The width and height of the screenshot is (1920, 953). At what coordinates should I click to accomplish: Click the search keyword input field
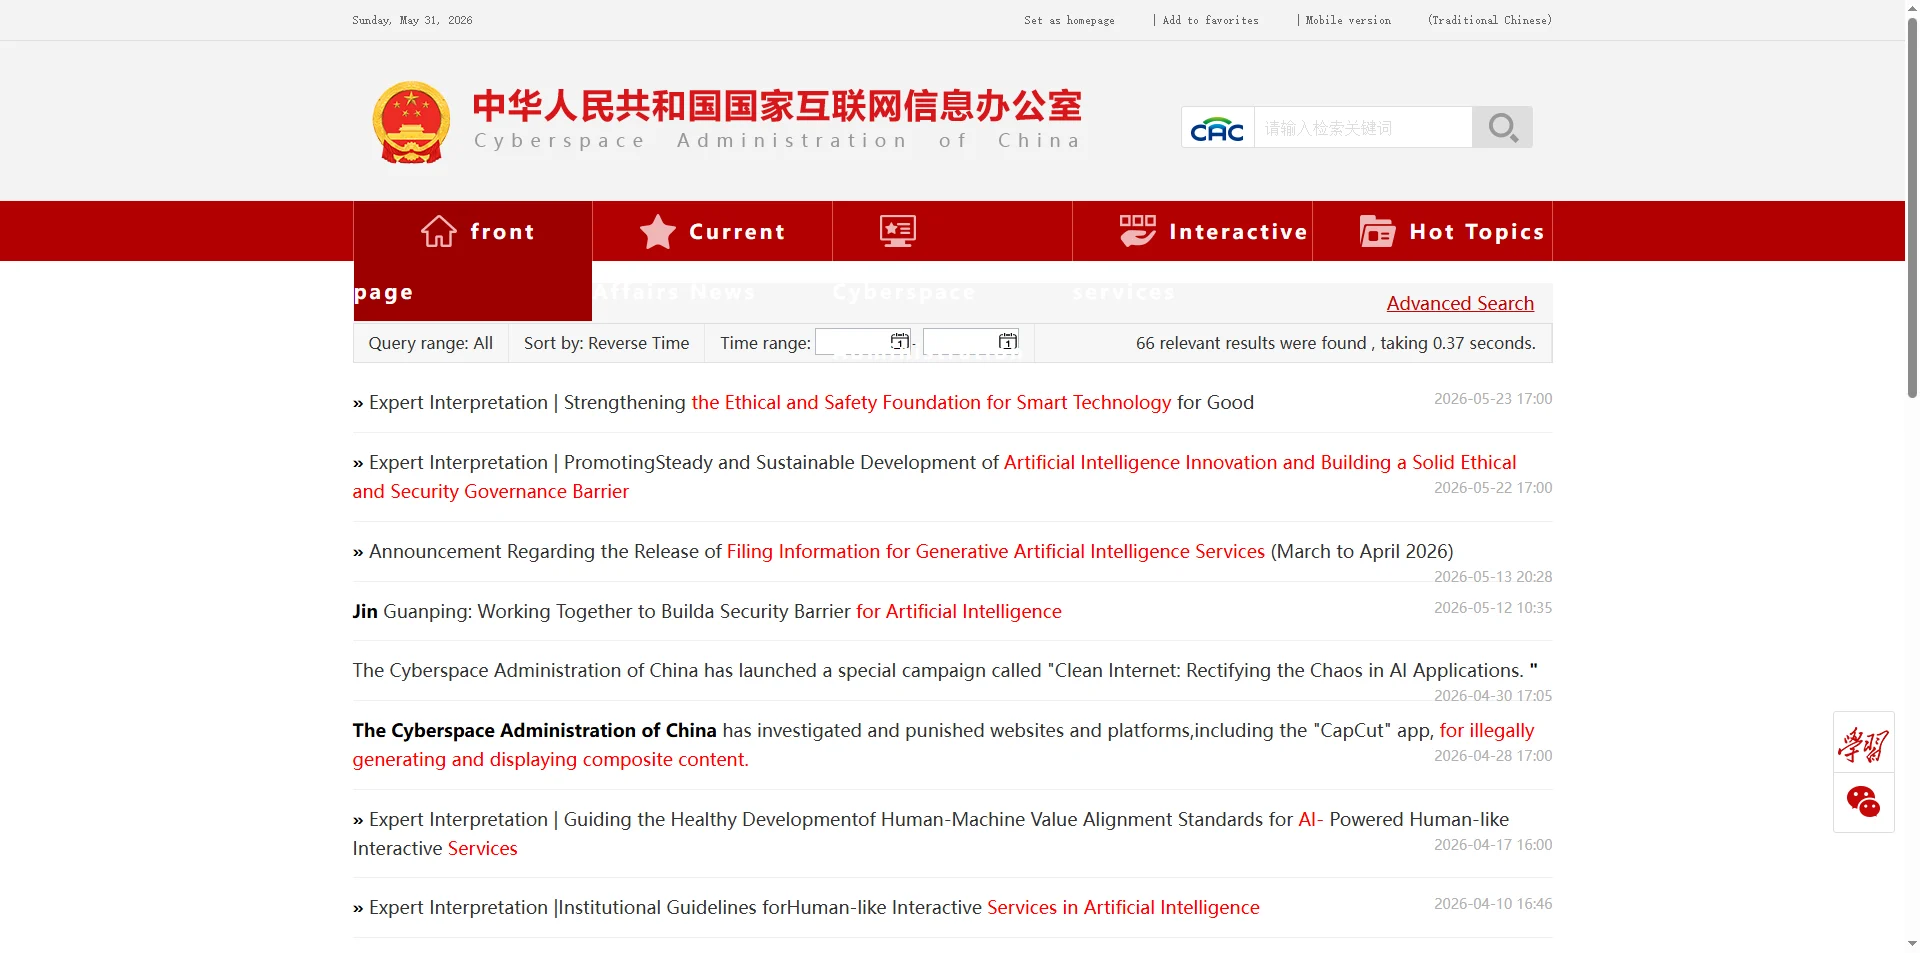(x=1363, y=128)
